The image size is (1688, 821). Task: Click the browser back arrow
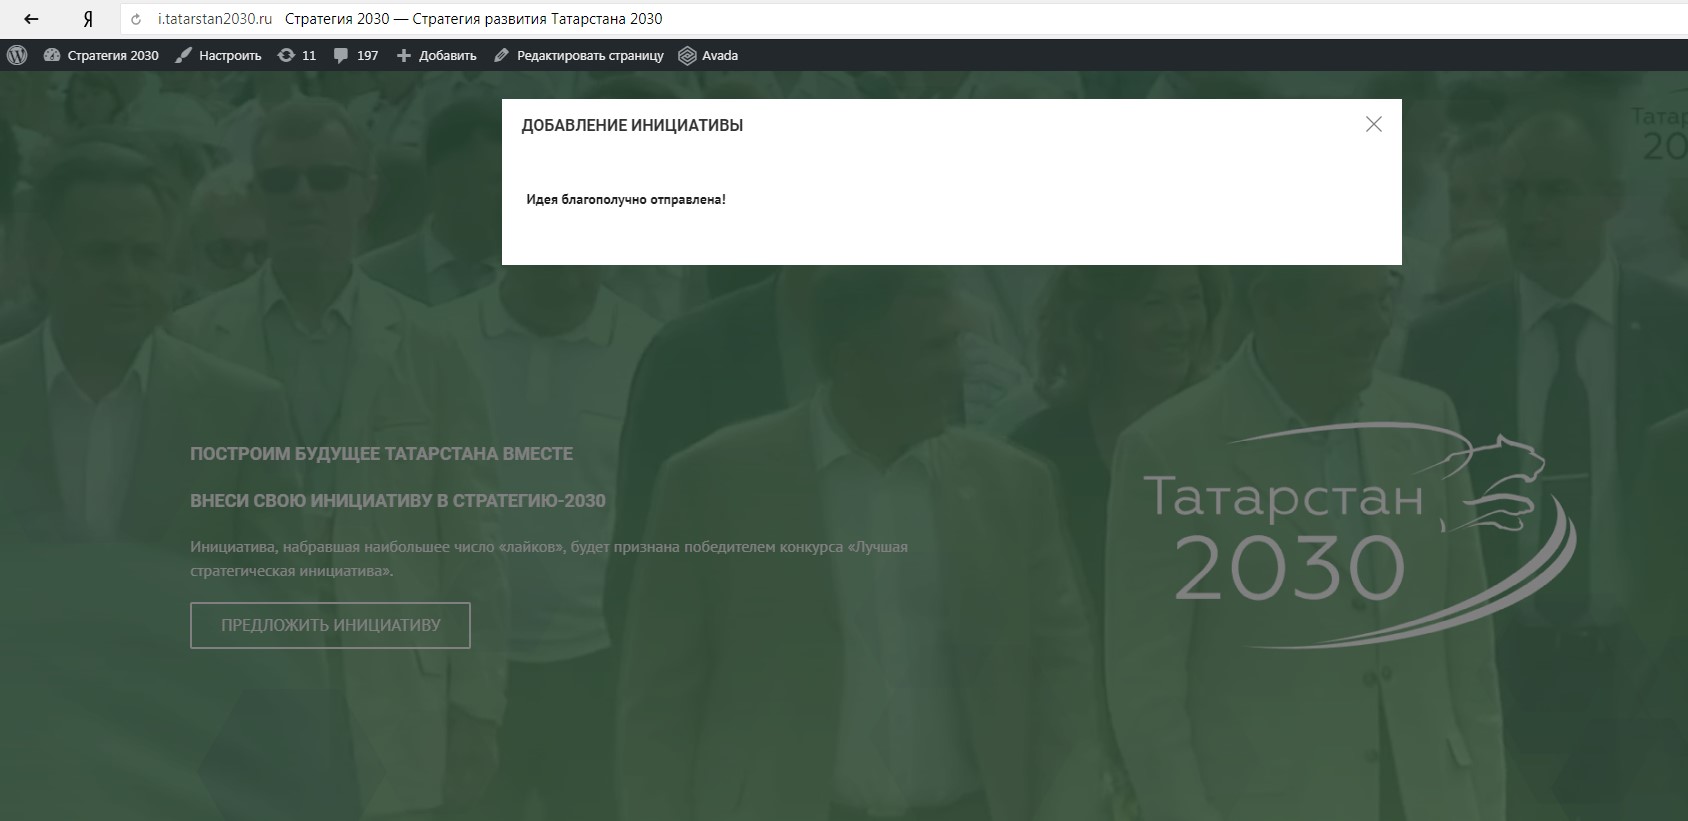tap(31, 19)
